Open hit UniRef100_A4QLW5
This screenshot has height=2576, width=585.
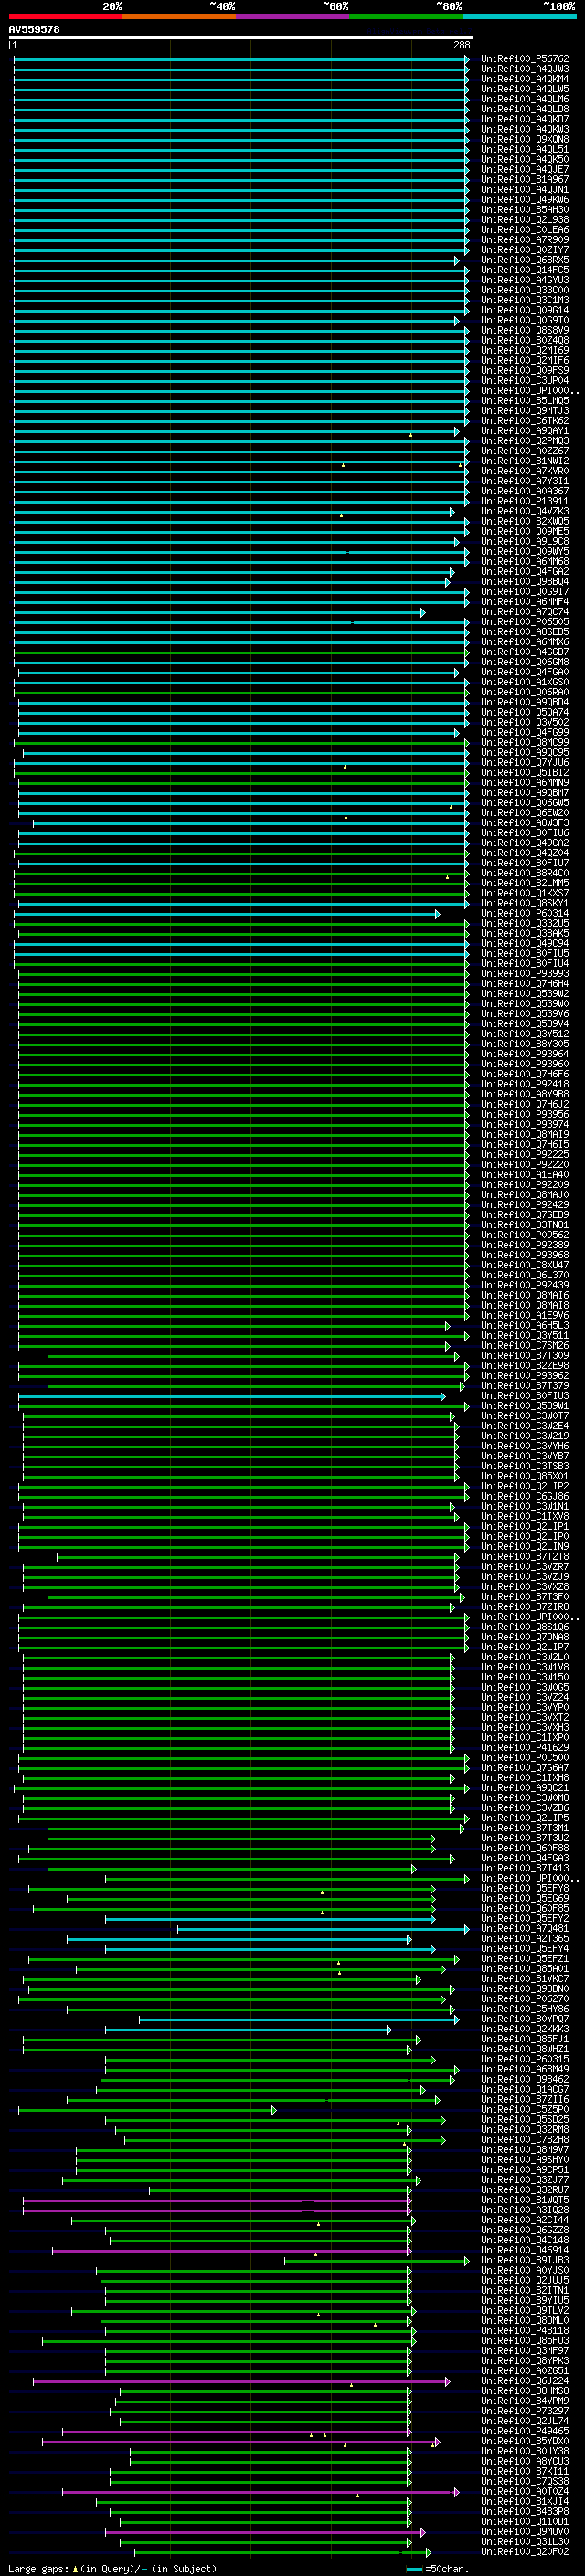tap(525, 89)
